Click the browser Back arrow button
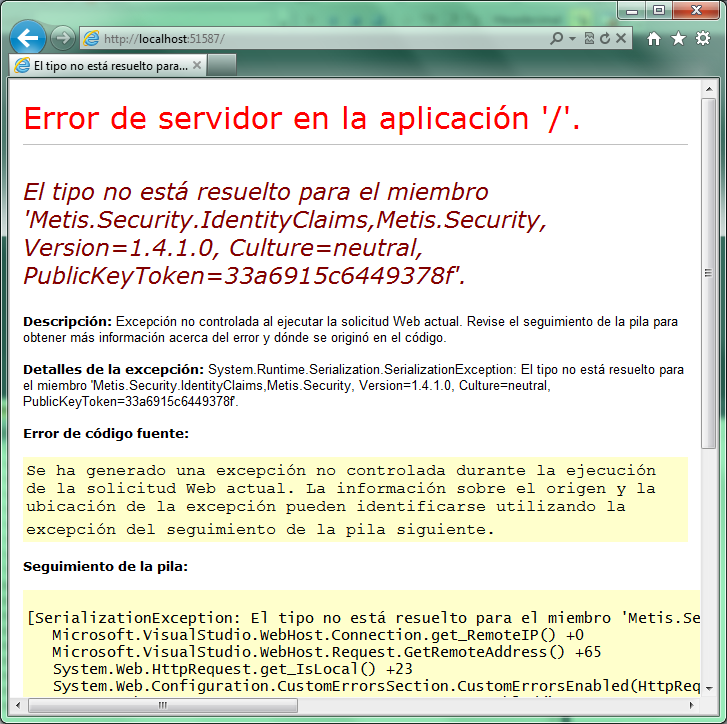This screenshot has width=727, height=724. [x=28, y=38]
